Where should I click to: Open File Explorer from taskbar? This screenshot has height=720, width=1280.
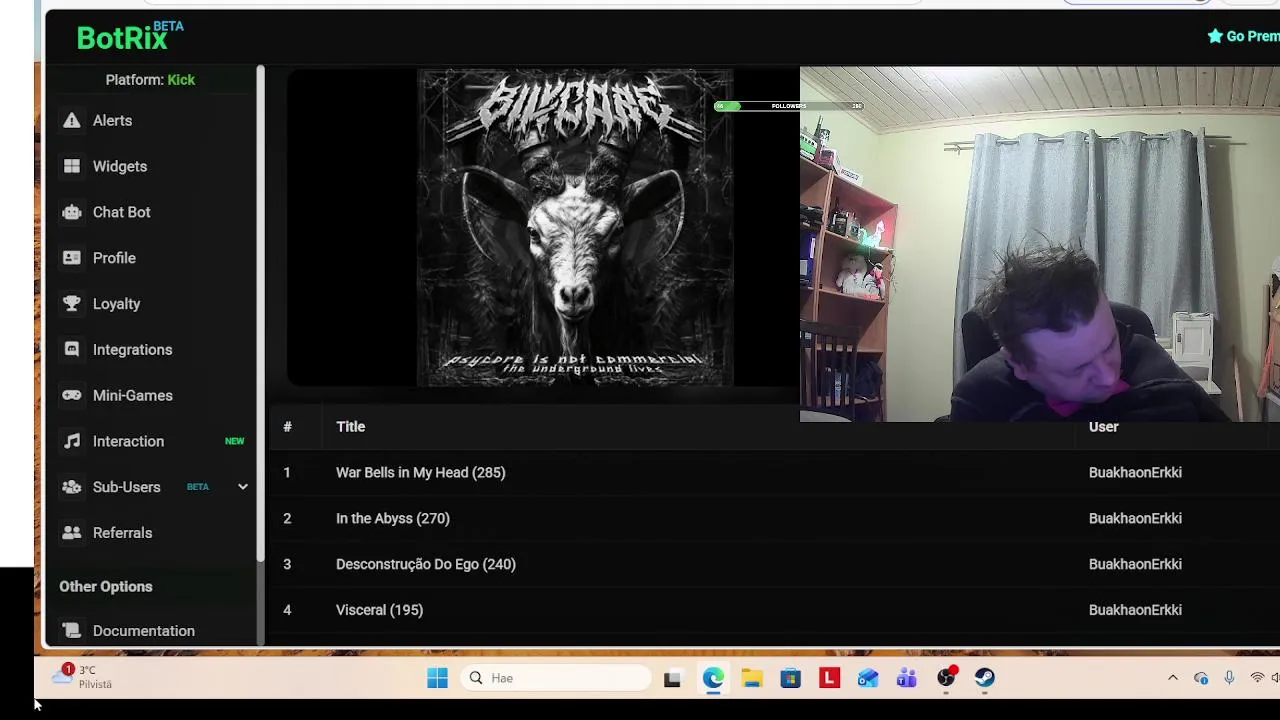(752, 679)
